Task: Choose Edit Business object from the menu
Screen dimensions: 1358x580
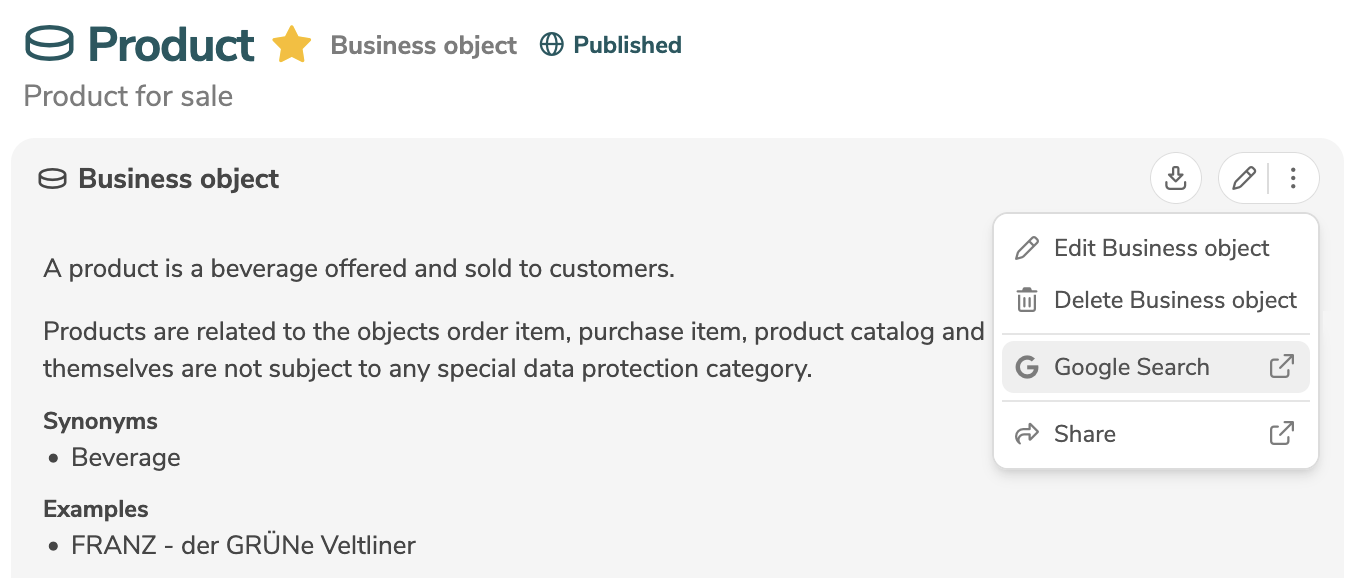Action: 1161,247
